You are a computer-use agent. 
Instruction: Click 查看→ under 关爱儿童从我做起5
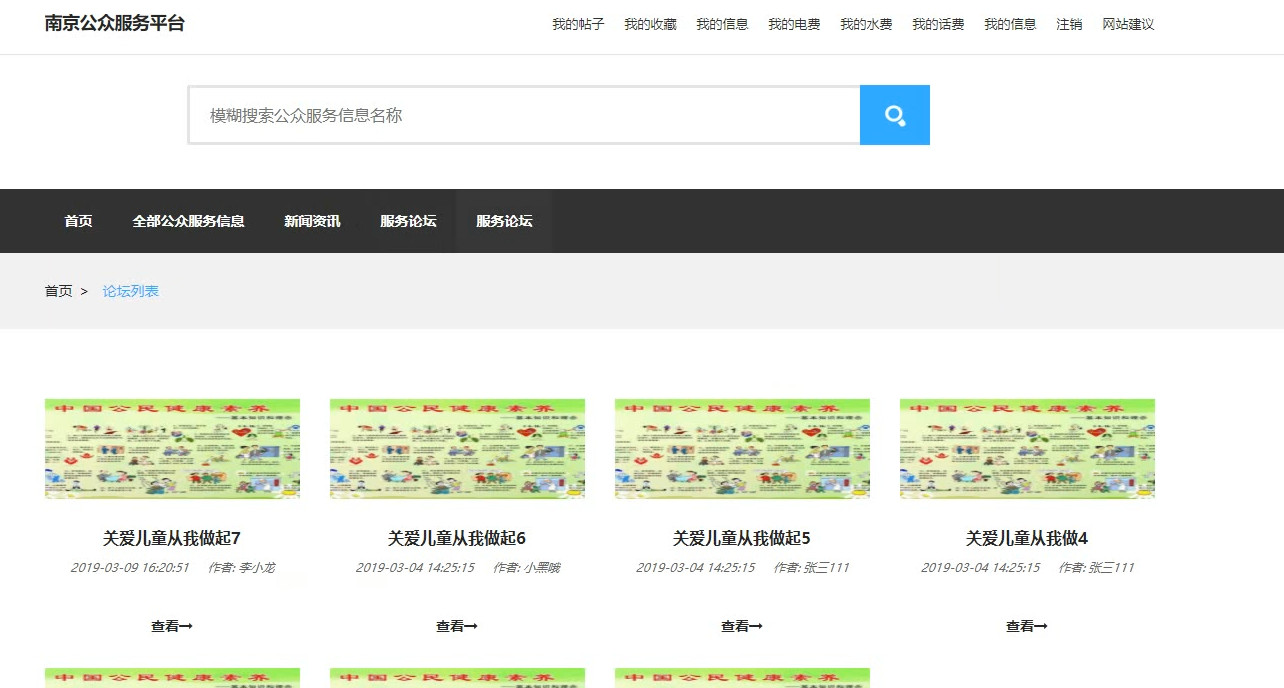pos(742,626)
